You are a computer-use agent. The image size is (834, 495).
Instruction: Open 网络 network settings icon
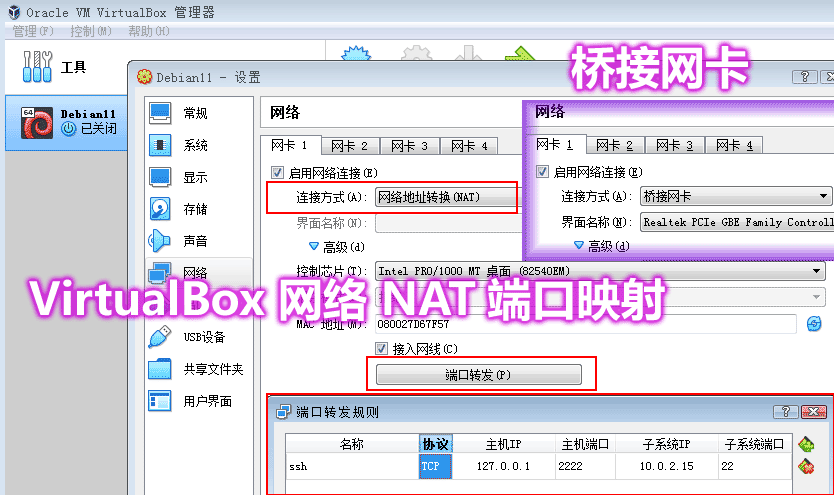coord(160,273)
